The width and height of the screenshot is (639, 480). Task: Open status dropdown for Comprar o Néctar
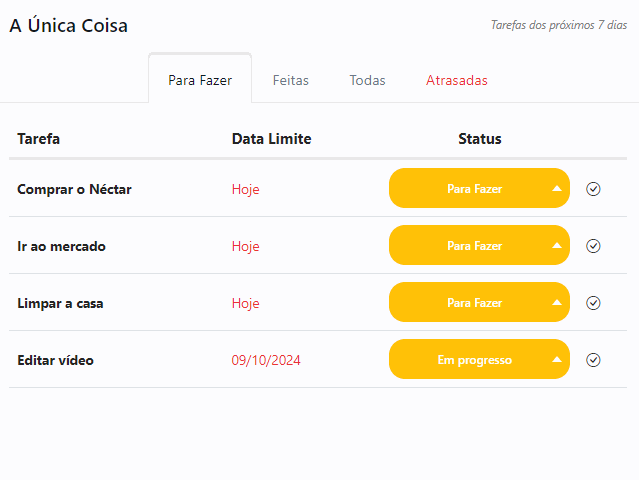click(x=479, y=188)
